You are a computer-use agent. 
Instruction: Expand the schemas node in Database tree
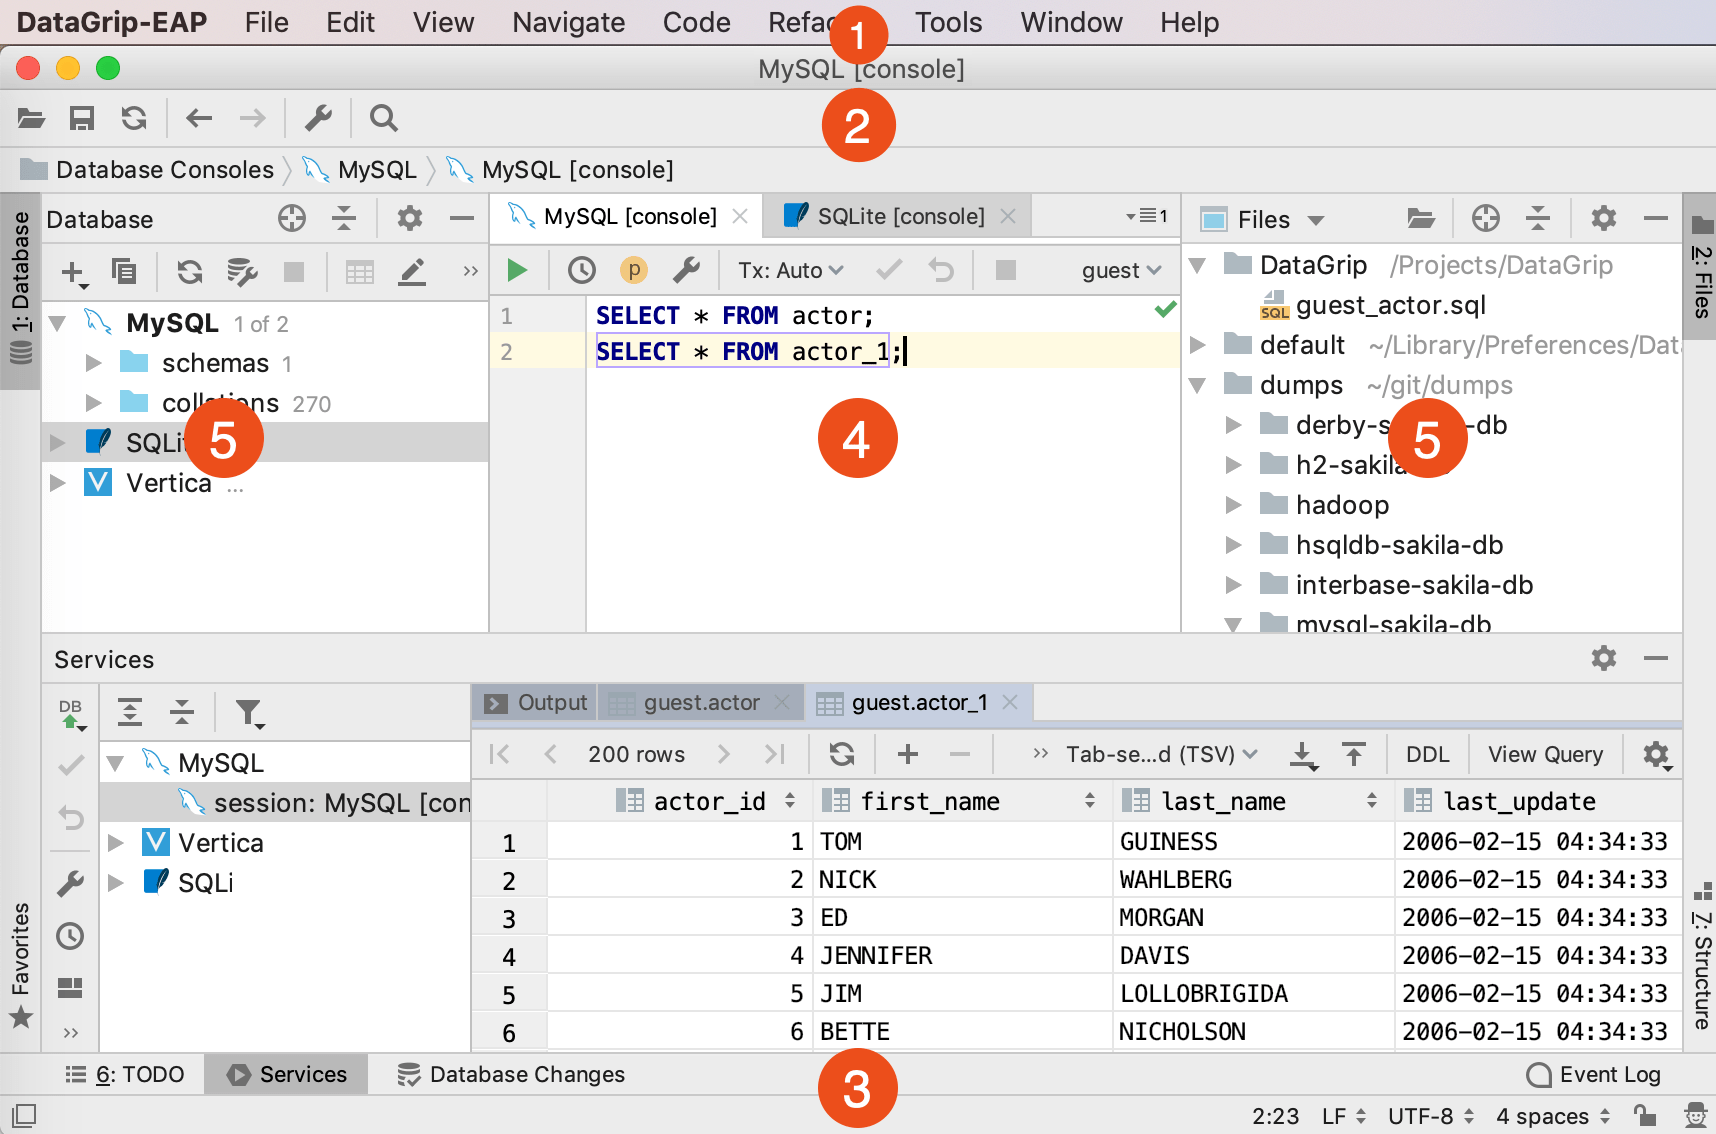pyautogui.click(x=94, y=363)
